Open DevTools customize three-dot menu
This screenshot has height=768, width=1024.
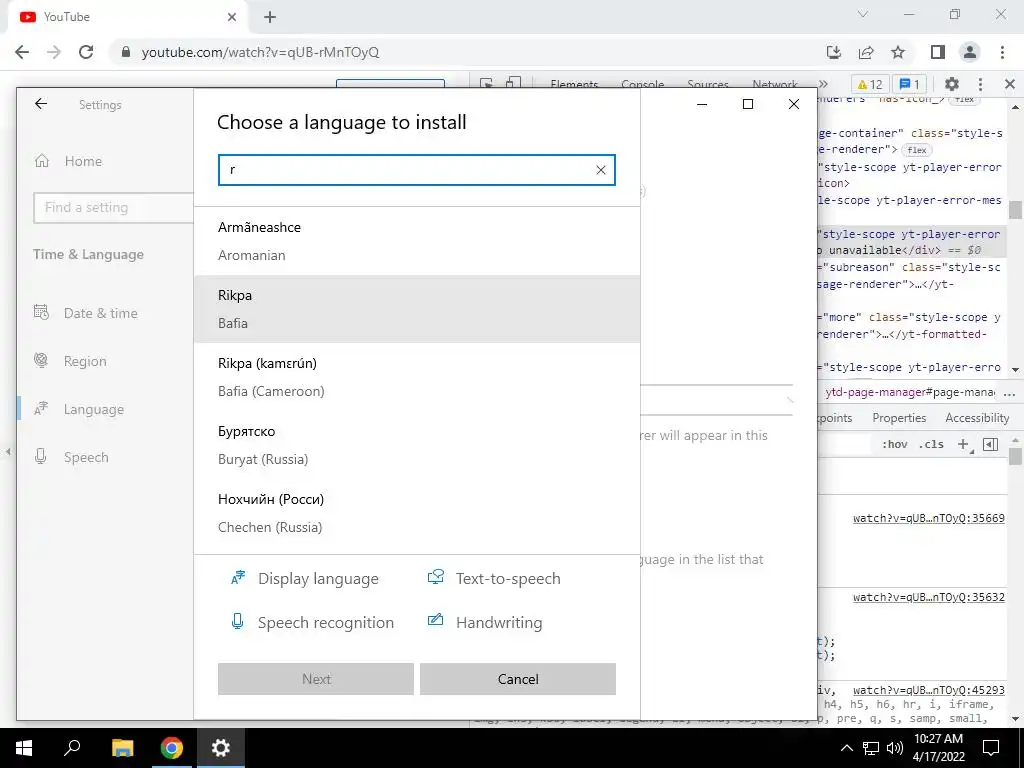(980, 84)
